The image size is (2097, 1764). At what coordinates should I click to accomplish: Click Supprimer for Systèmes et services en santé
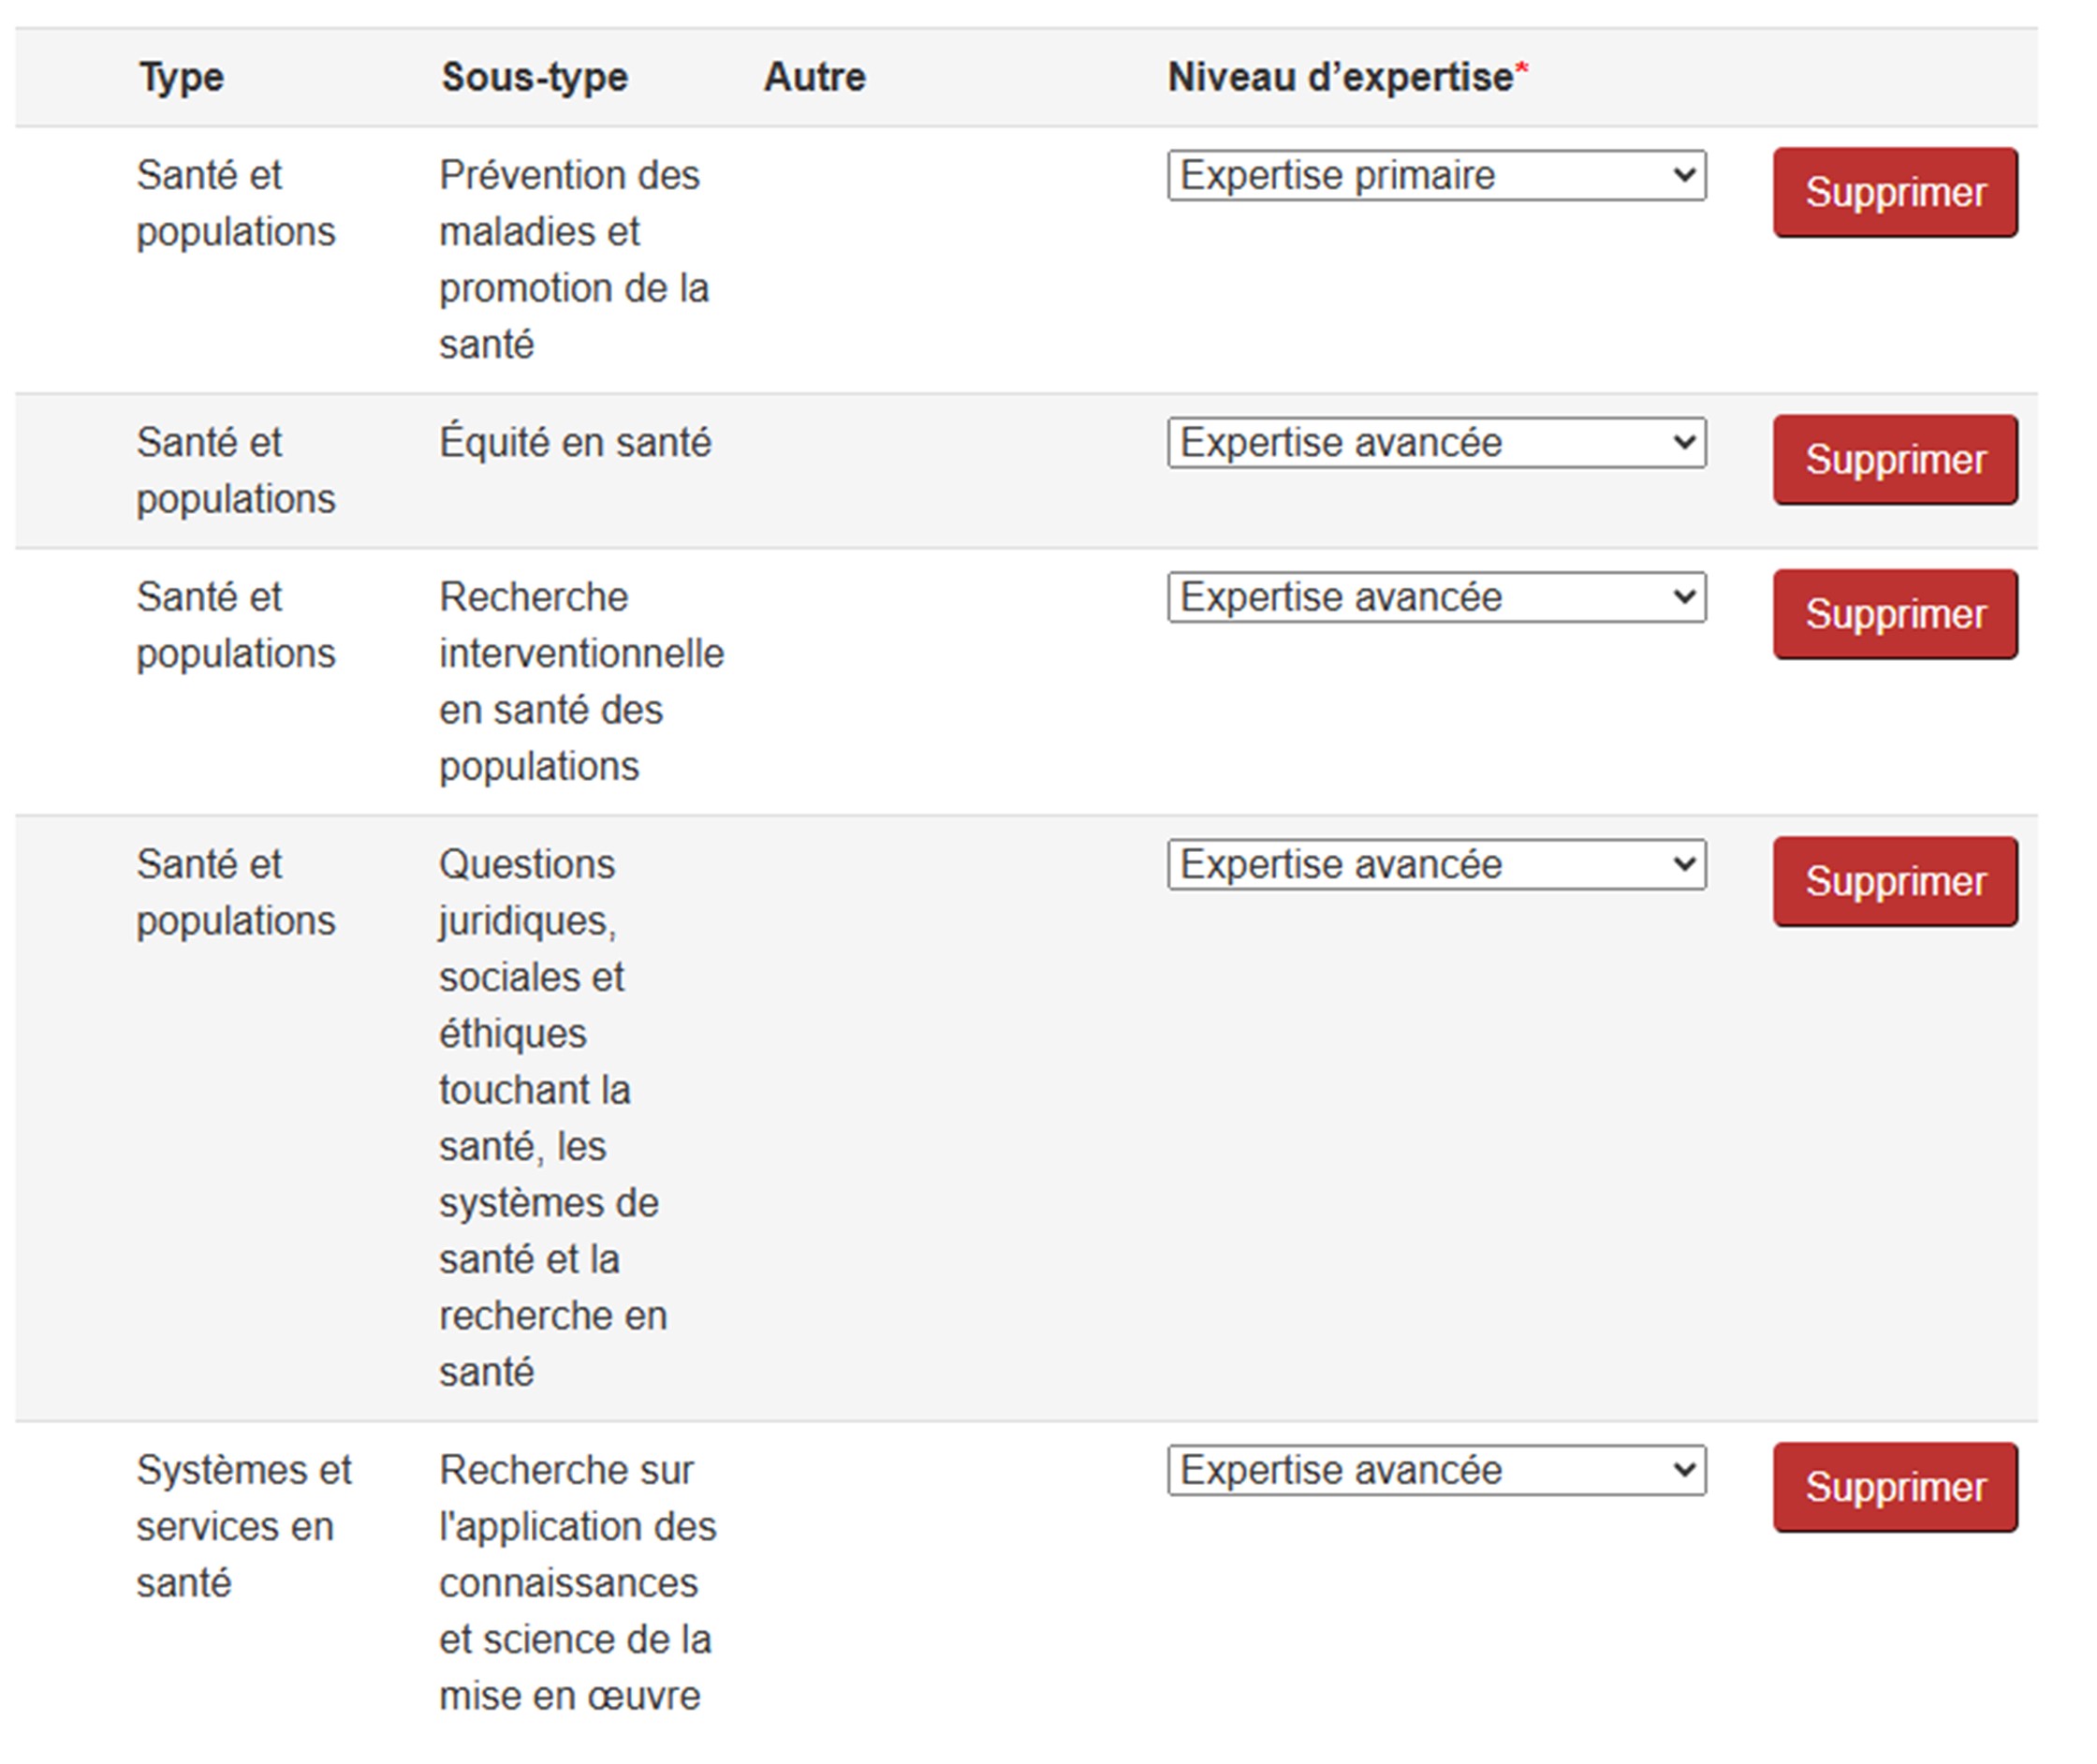[1894, 1488]
